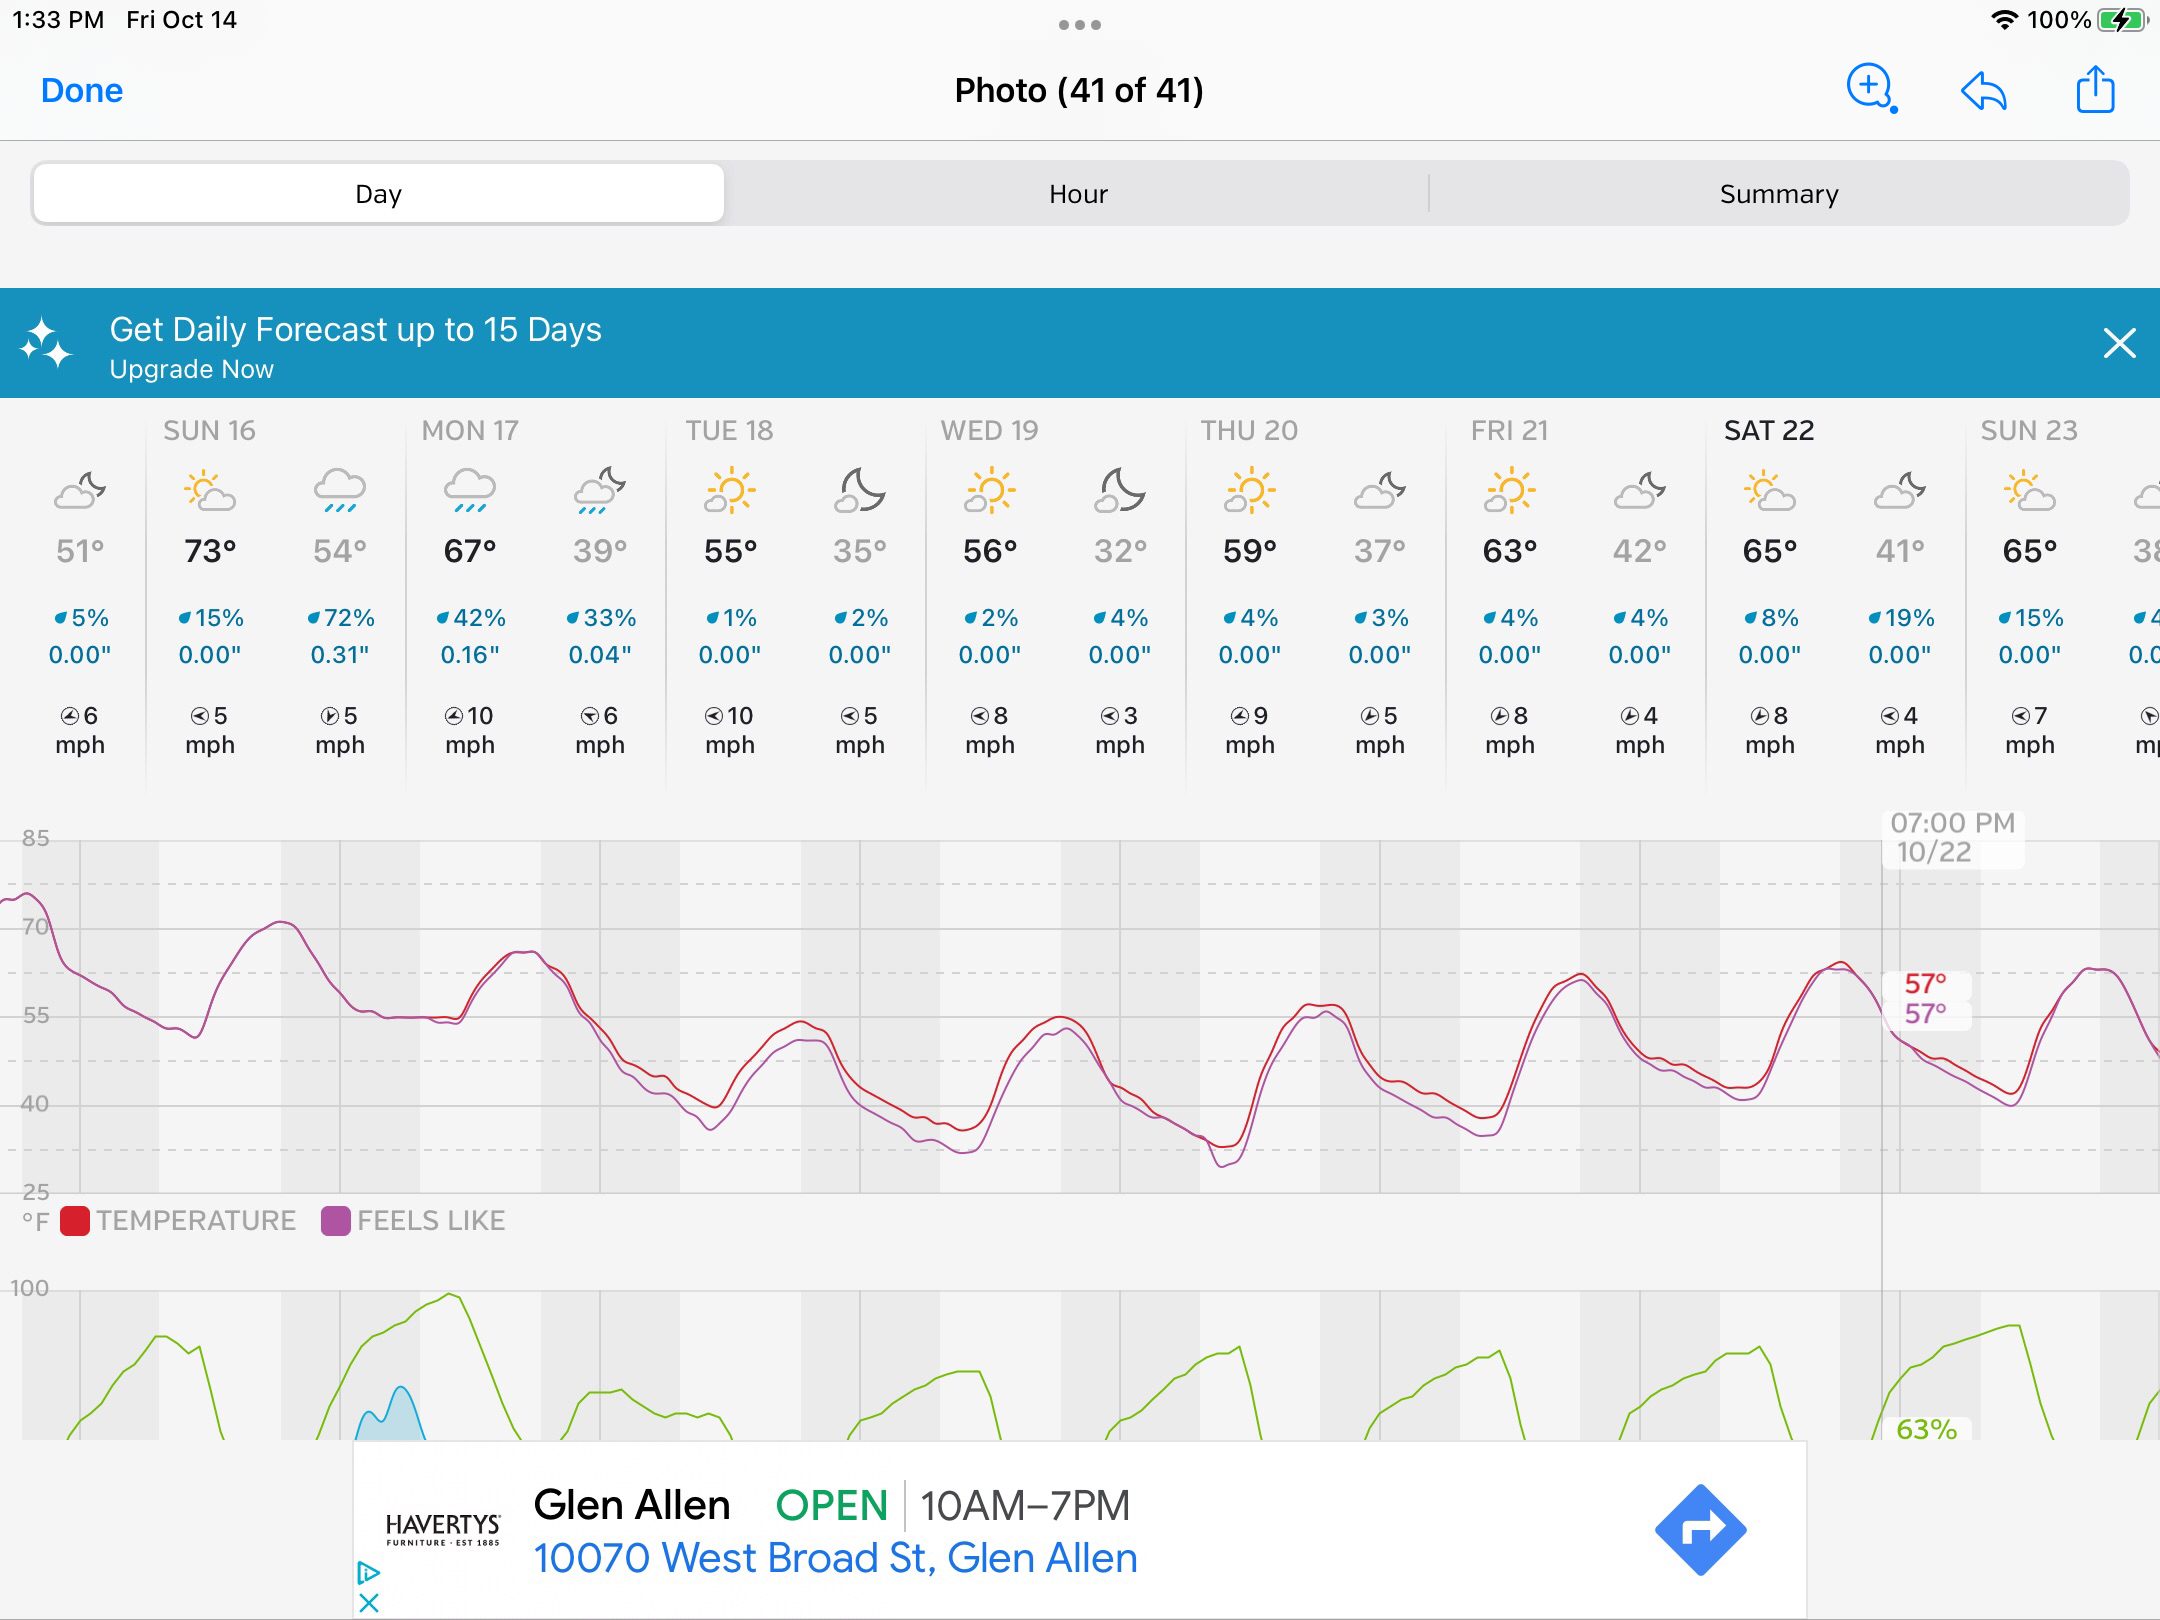Dismiss the 15 Days upgrade banner

[x=2118, y=344]
